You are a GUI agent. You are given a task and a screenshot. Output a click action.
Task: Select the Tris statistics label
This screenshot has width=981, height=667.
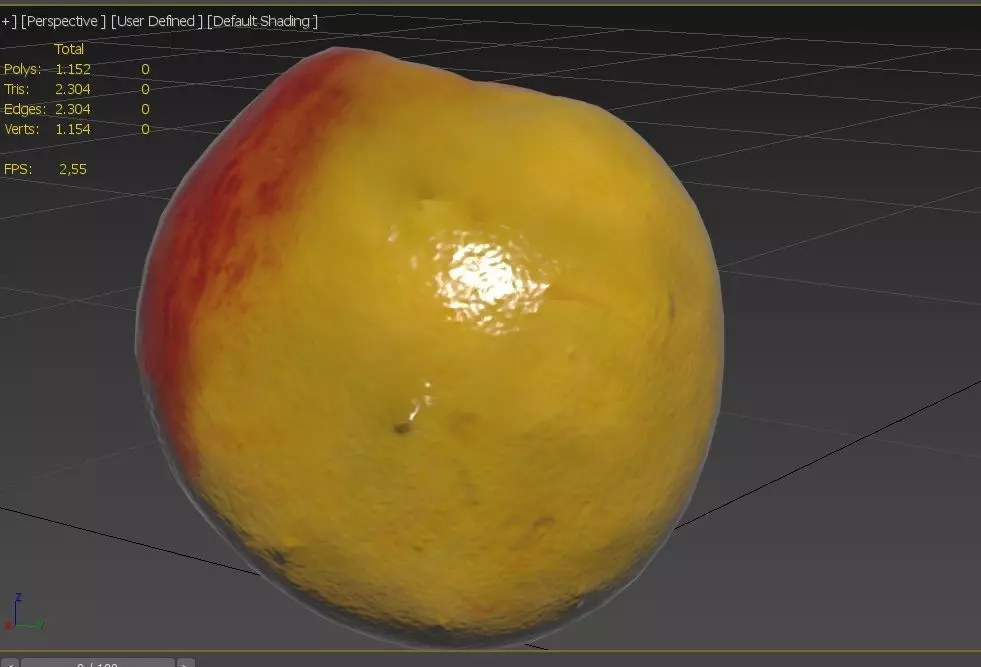click(x=16, y=89)
